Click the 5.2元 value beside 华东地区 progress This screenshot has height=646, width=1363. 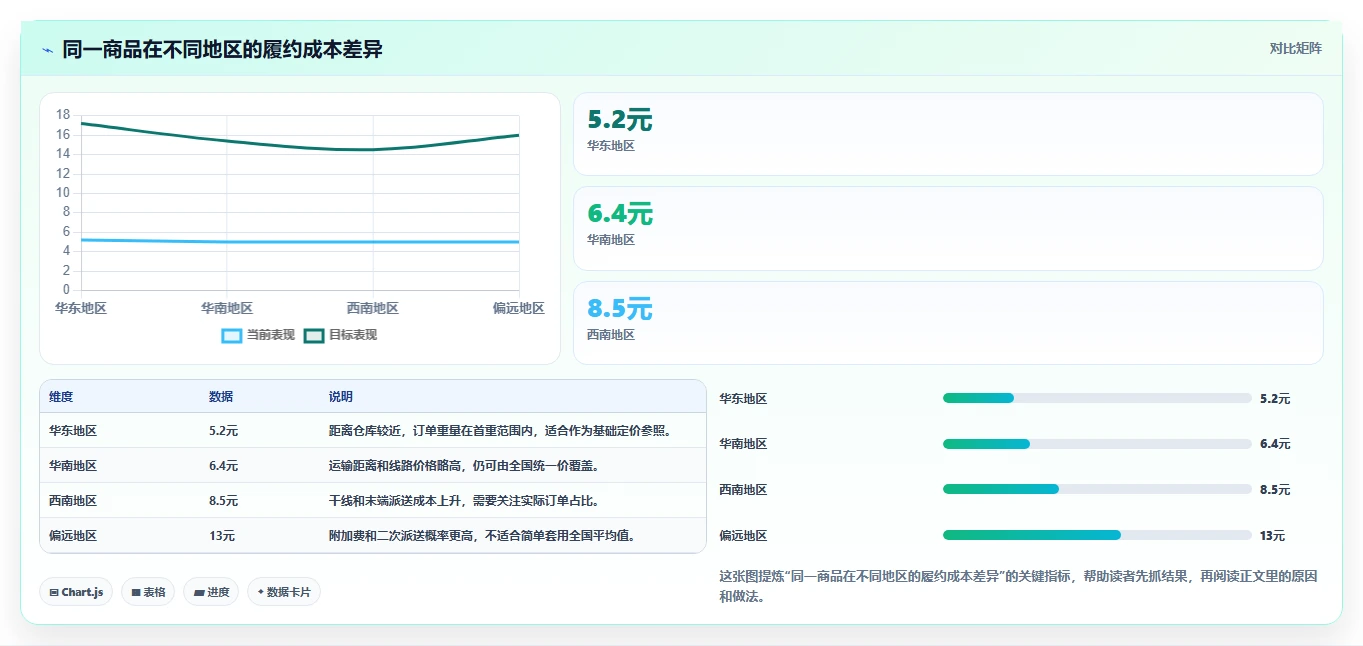1275,399
